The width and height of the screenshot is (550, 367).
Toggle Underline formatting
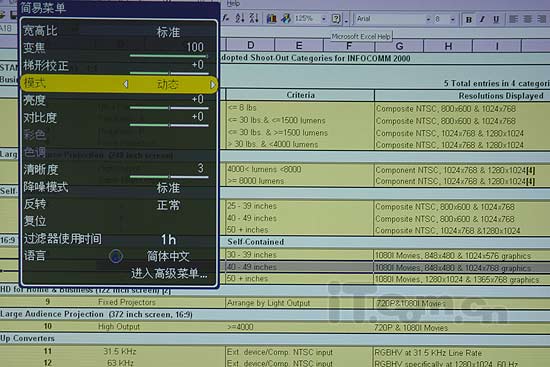click(x=496, y=20)
